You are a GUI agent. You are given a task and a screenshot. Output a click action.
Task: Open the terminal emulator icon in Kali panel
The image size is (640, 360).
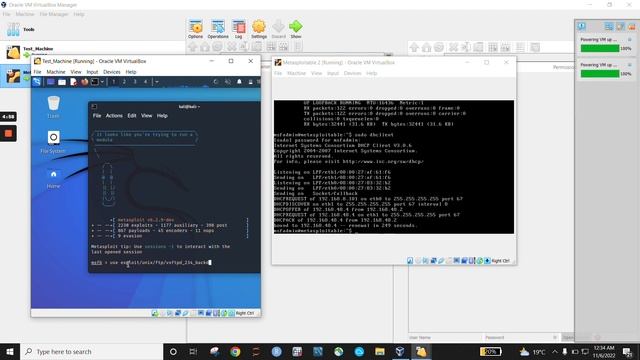pyautogui.click(x=95, y=82)
